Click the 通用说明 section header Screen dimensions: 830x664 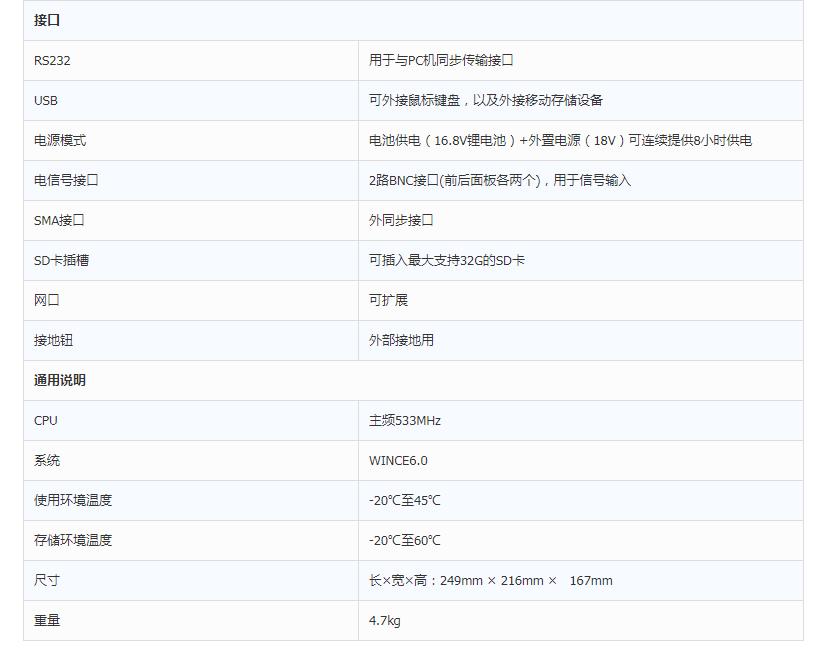(60, 380)
